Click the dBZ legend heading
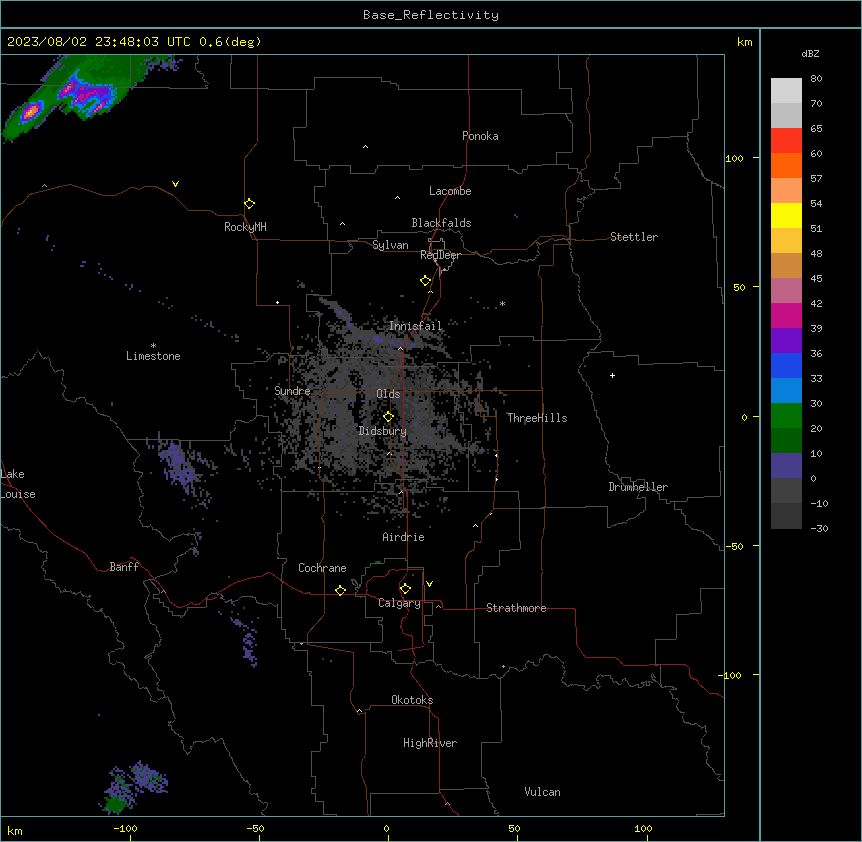This screenshot has width=862, height=842. coord(810,53)
